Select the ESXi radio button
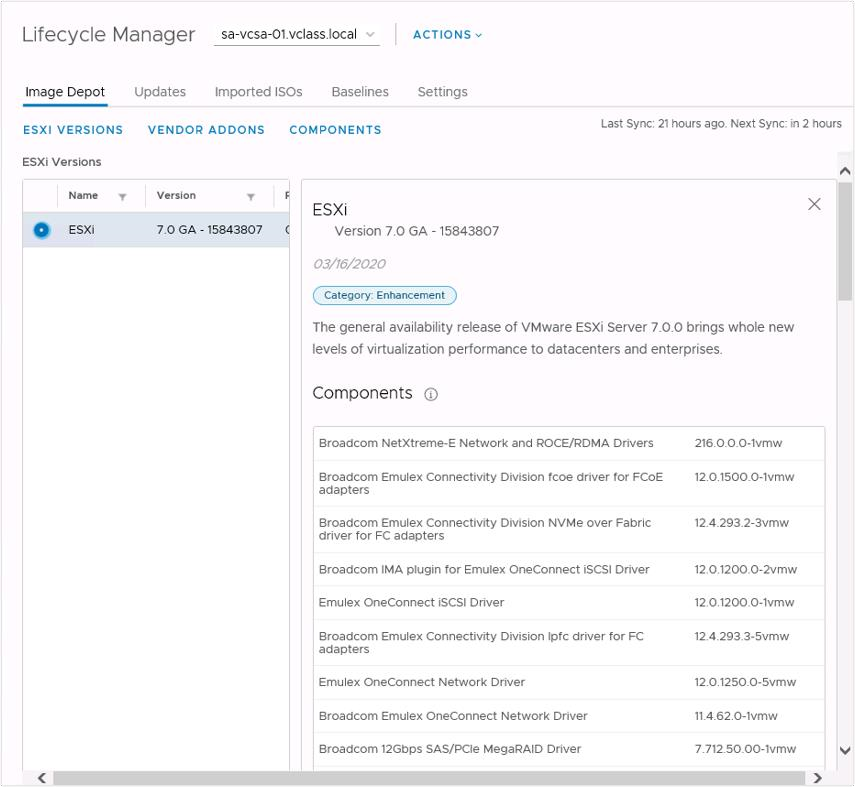Screen dimensions: 855x787 tap(41, 230)
